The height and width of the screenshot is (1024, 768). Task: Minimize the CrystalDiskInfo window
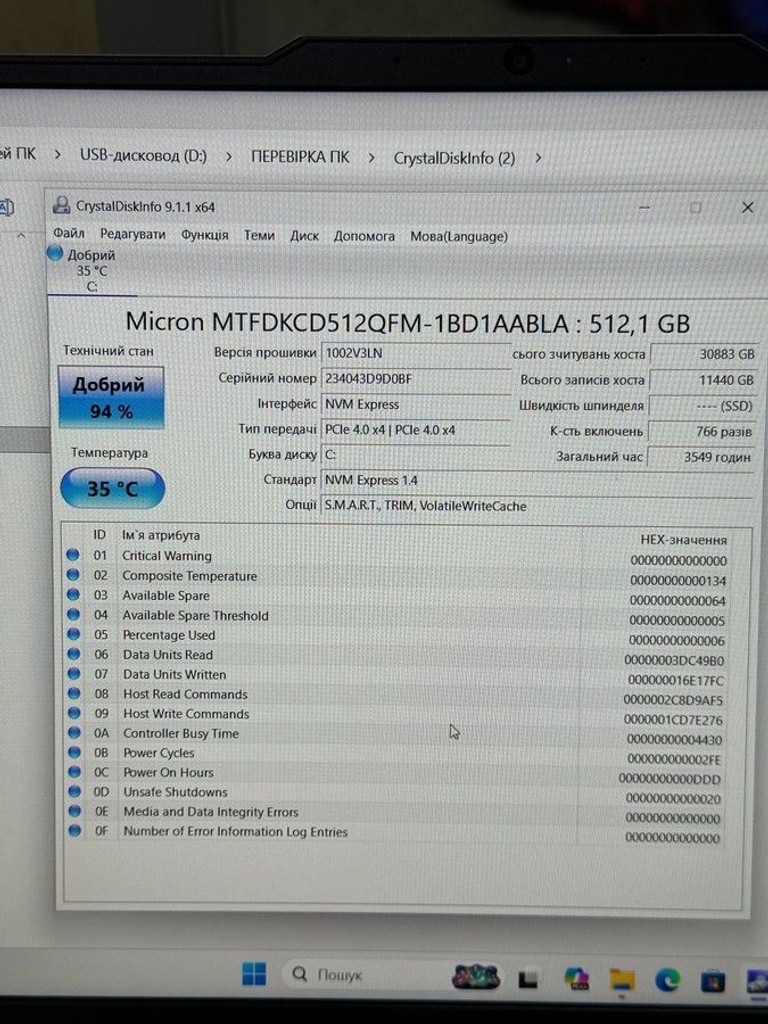click(x=645, y=208)
